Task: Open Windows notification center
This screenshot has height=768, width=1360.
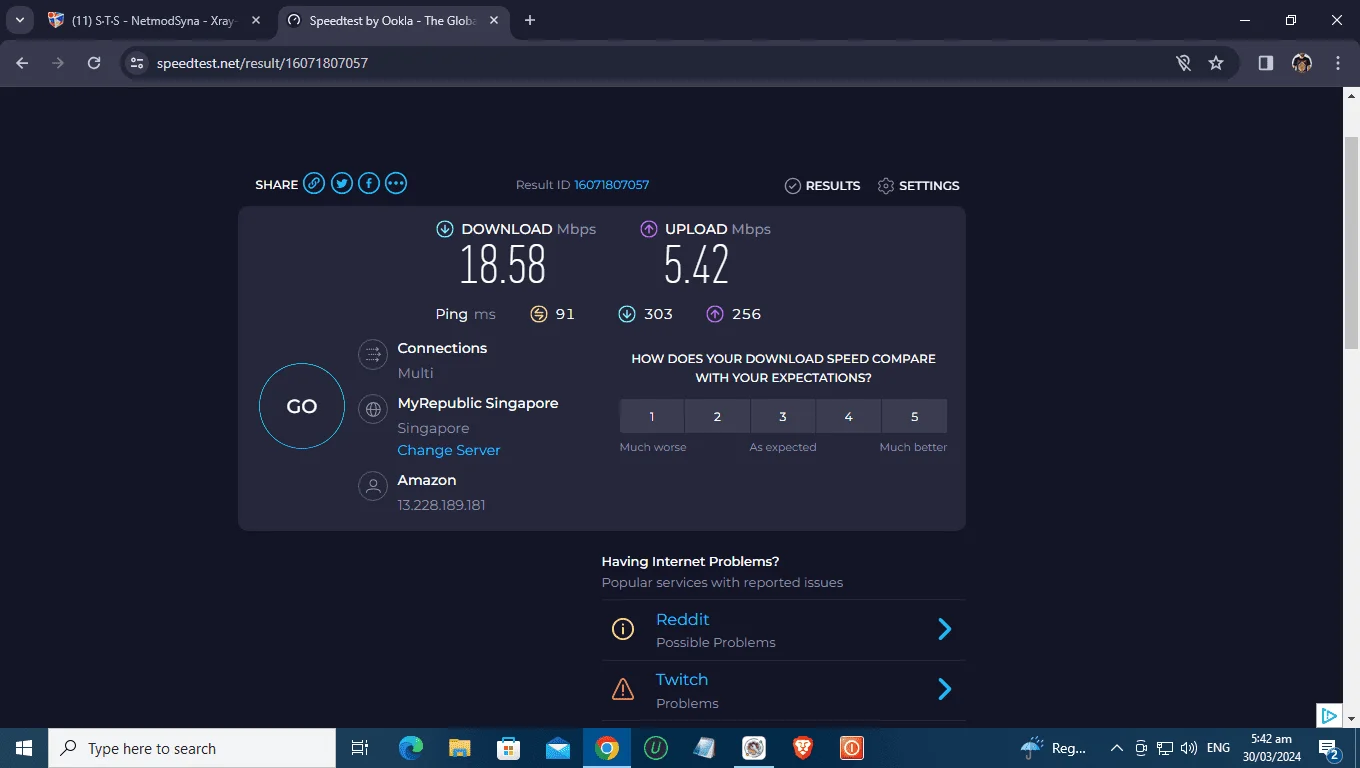Action: pos(1329,748)
